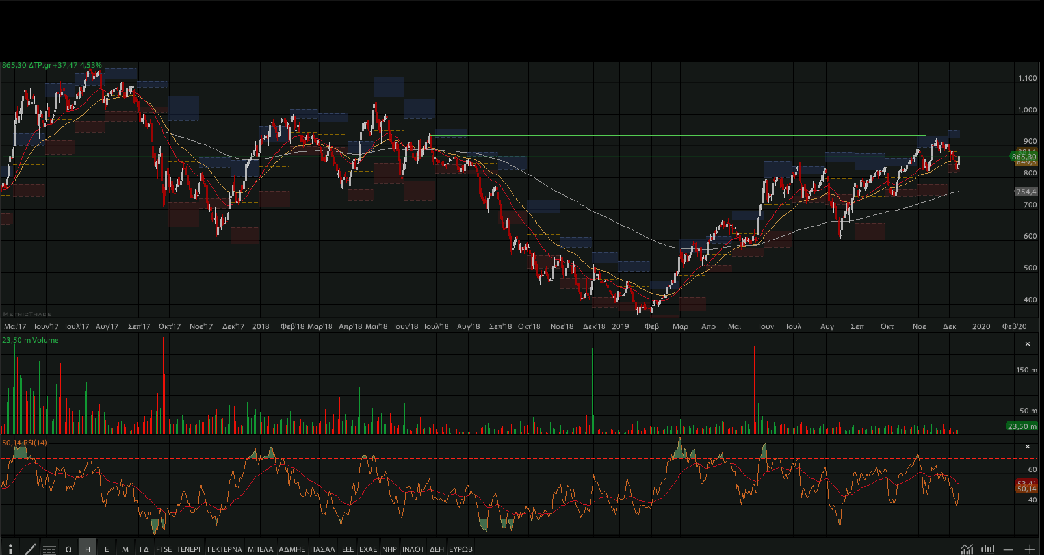
Task: Select the highlighted H timeframe button
Action: tap(87, 549)
